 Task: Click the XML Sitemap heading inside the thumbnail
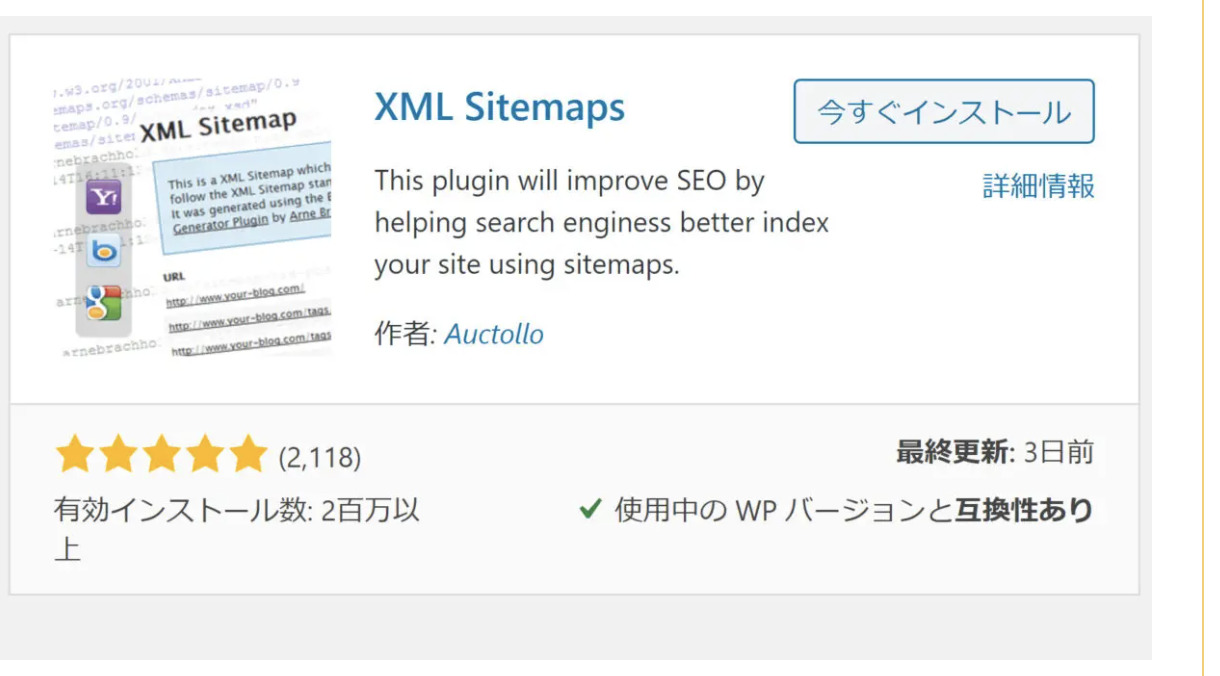[218, 127]
